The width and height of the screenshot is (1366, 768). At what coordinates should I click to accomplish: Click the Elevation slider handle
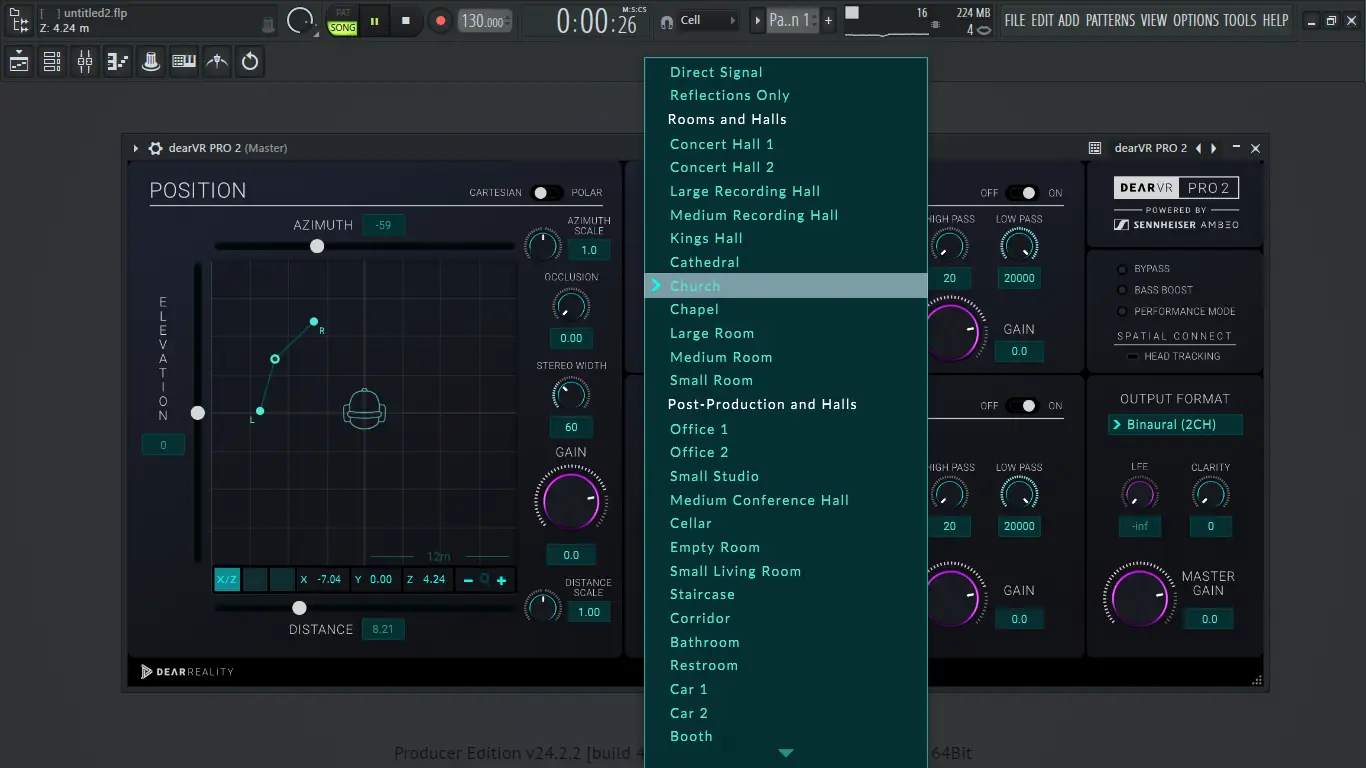pyautogui.click(x=198, y=413)
